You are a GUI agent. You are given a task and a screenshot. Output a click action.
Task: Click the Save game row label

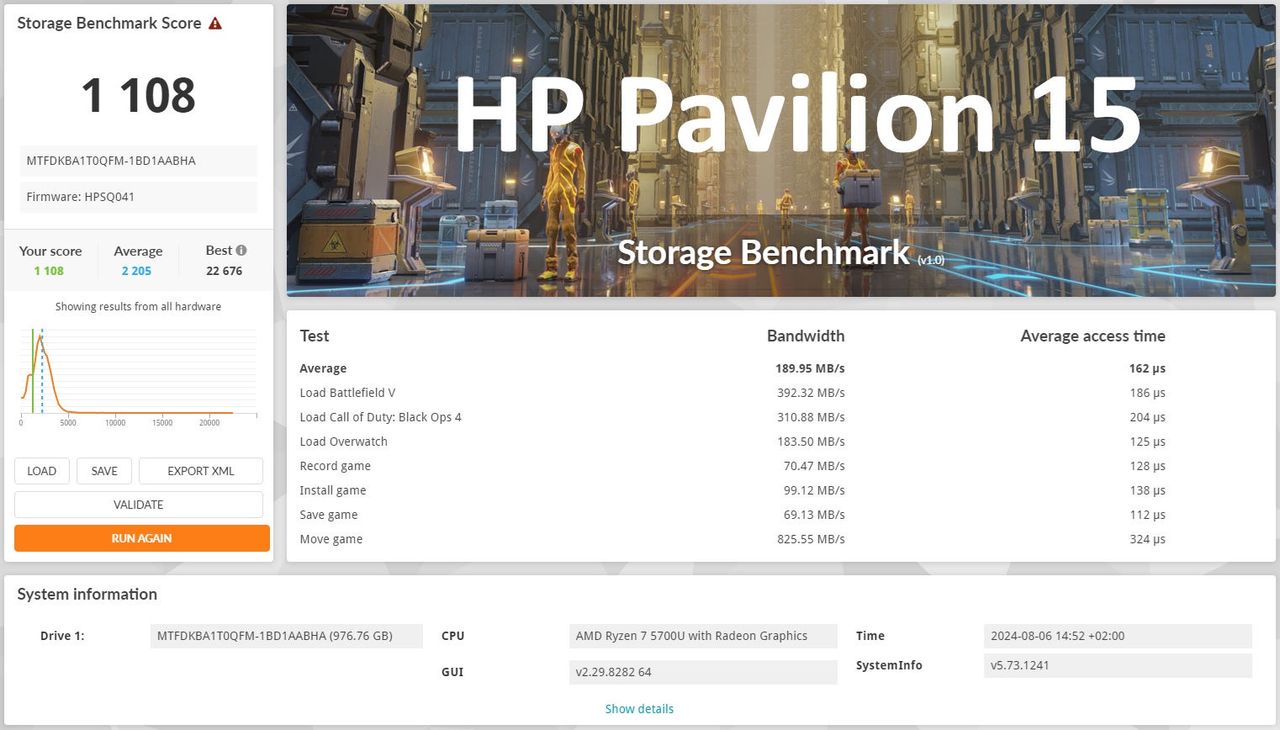328,515
